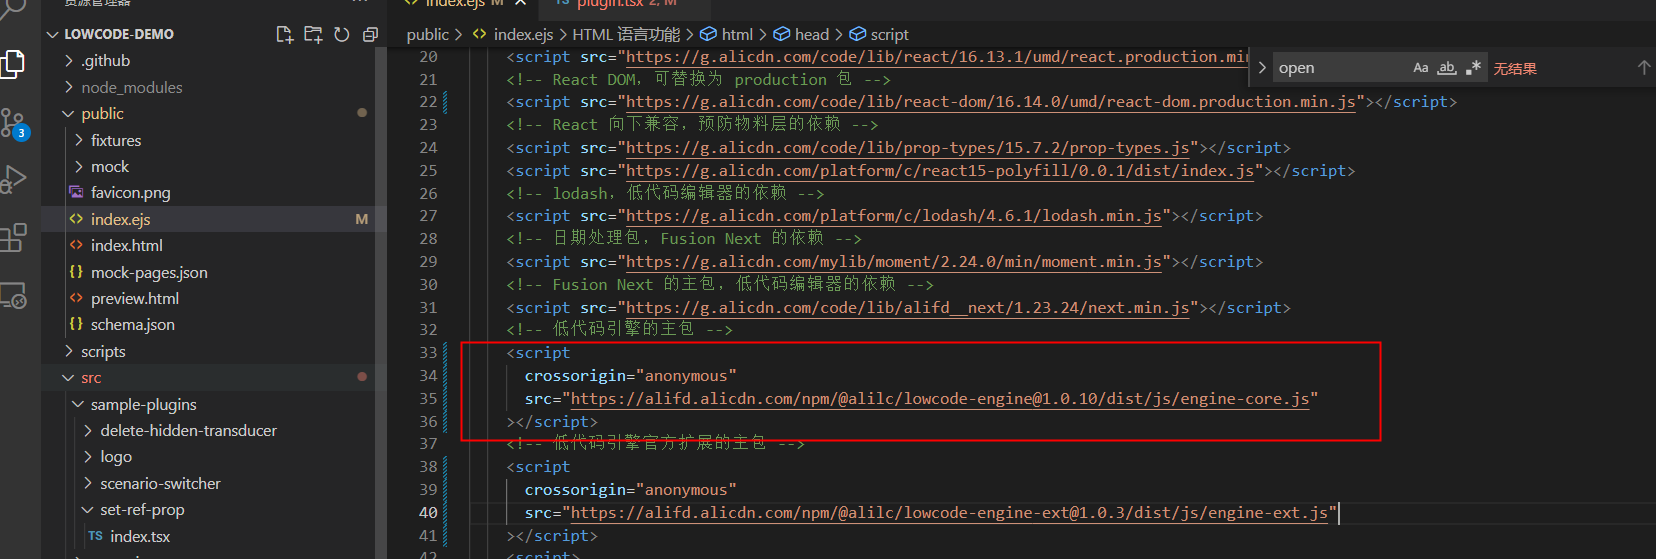Toggle Match Case (Aa) in find box

coord(1420,68)
